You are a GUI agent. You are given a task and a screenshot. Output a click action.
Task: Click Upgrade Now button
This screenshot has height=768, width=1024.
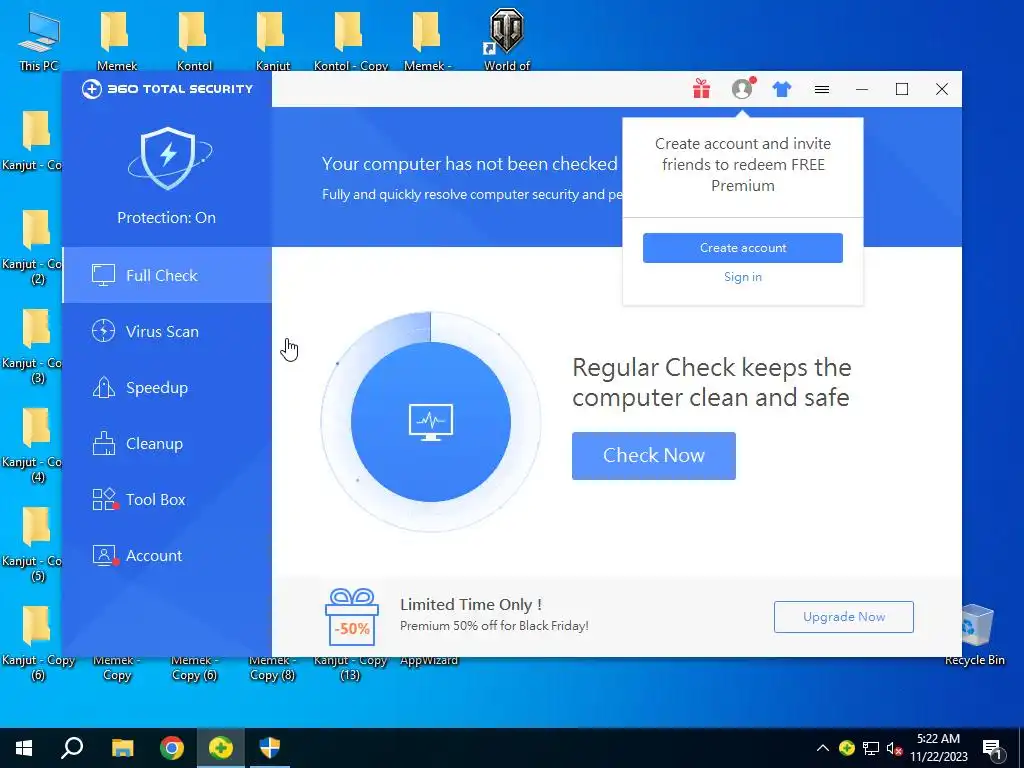click(844, 617)
